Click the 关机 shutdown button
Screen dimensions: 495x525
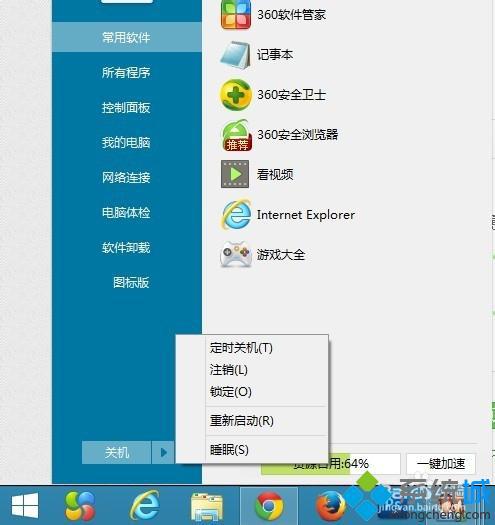[116, 453]
